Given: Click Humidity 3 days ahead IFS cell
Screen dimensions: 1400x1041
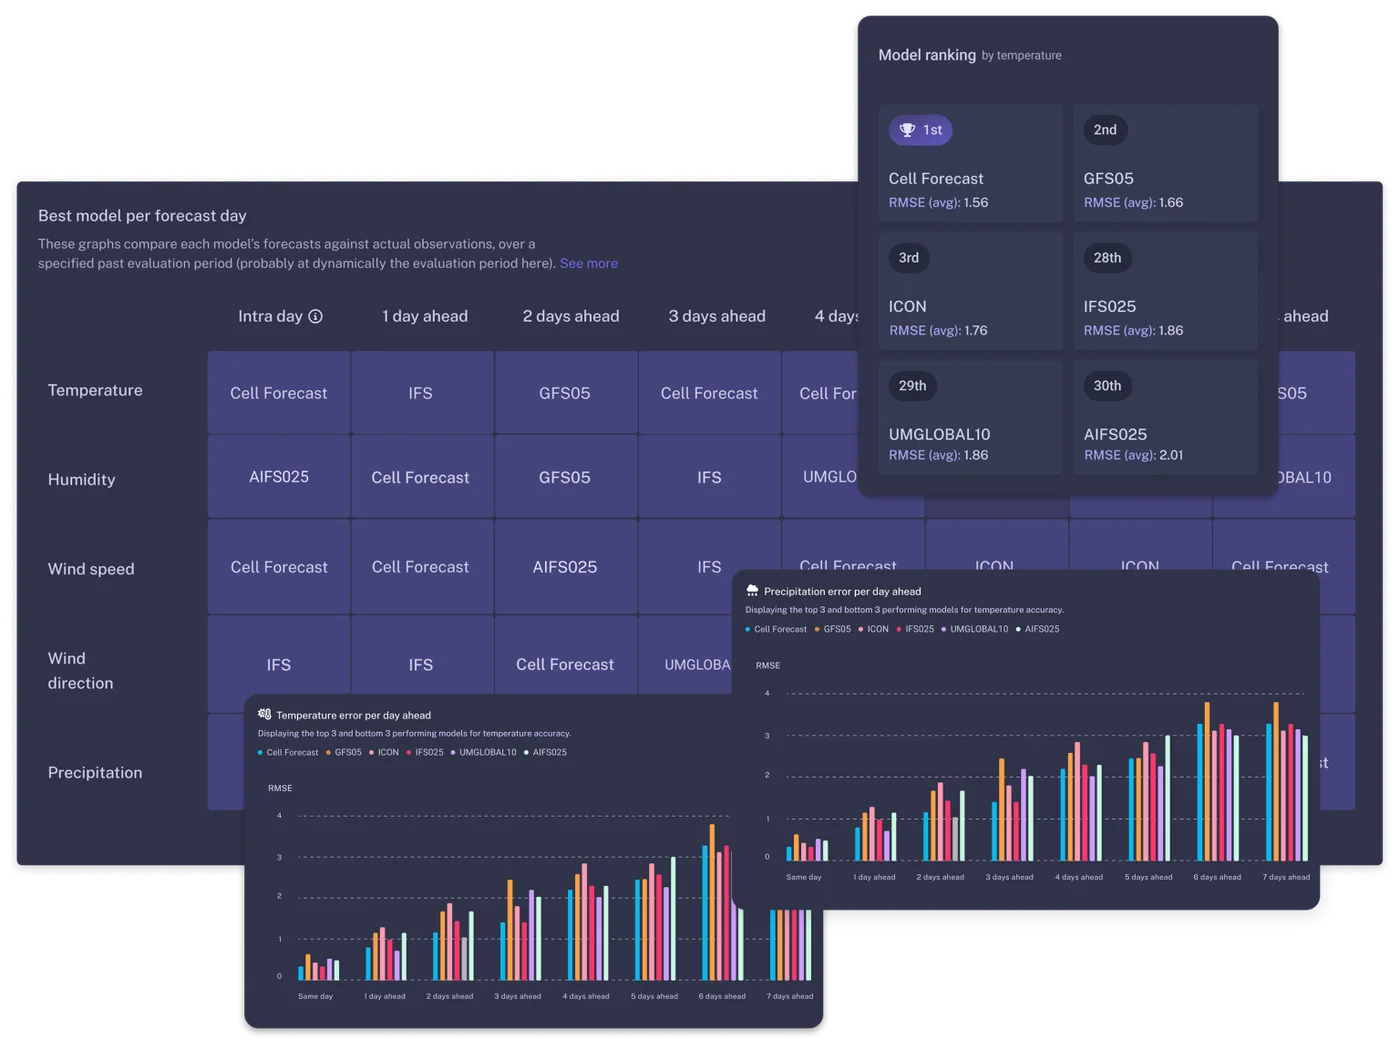Looking at the screenshot, I should [709, 477].
